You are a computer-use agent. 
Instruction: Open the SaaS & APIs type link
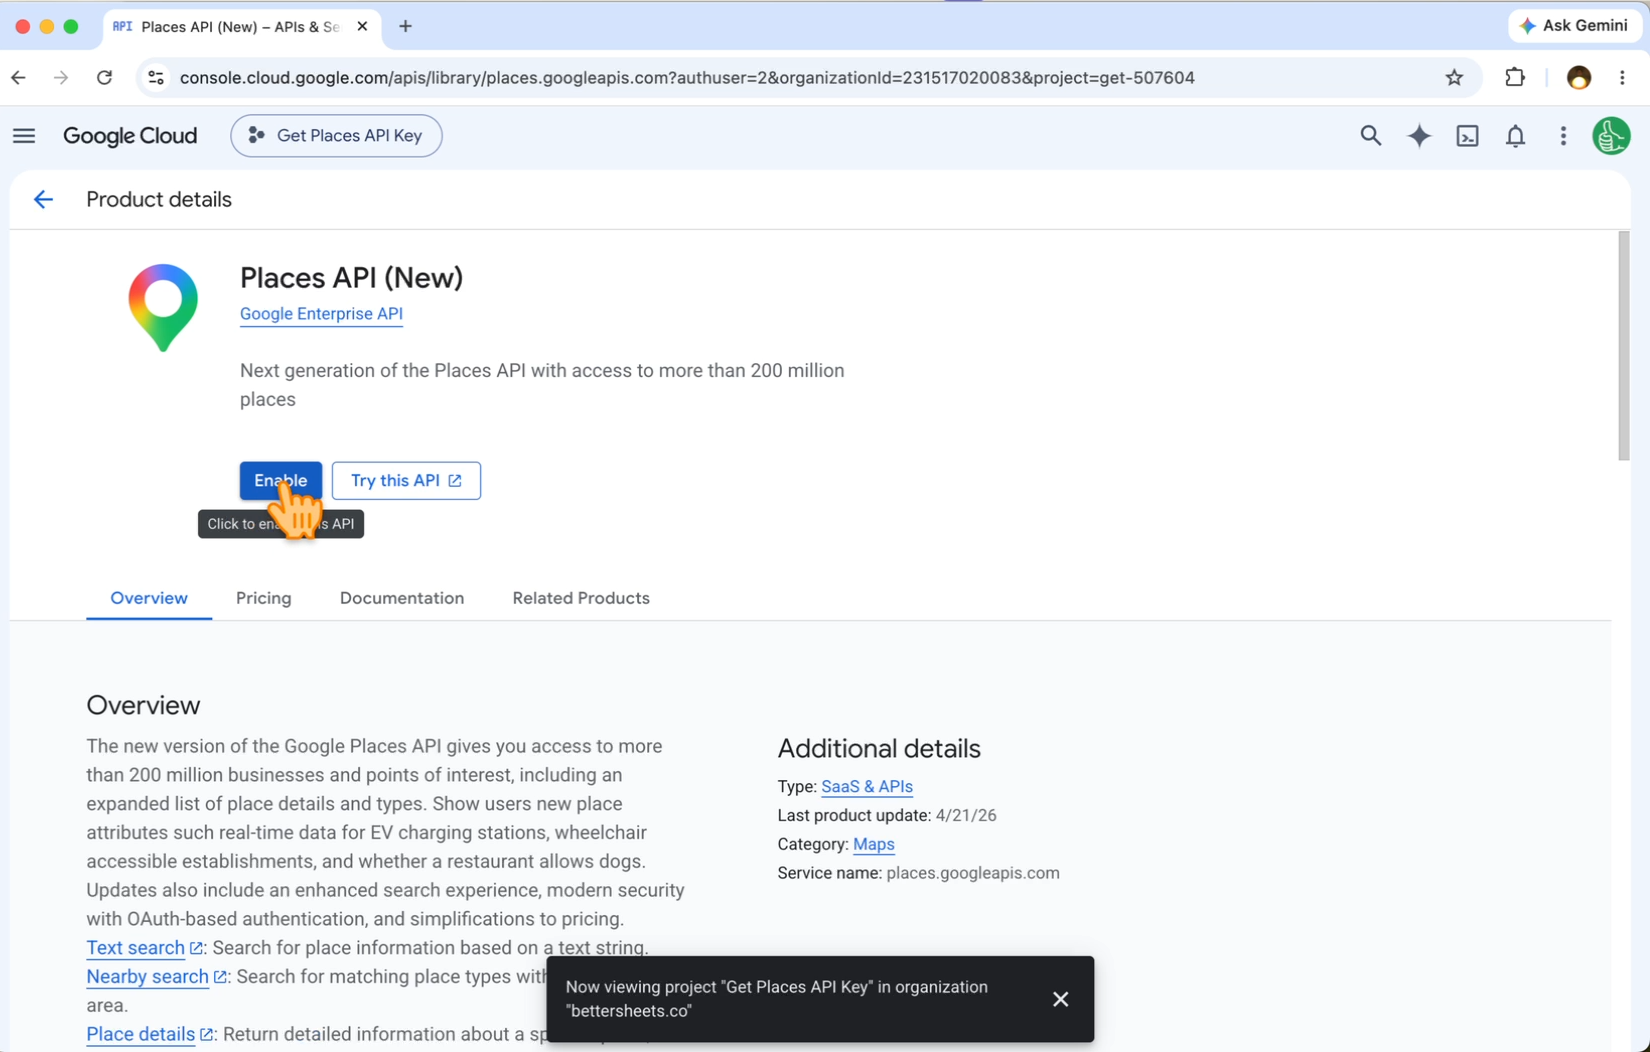pyautogui.click(x=867, y=787)
